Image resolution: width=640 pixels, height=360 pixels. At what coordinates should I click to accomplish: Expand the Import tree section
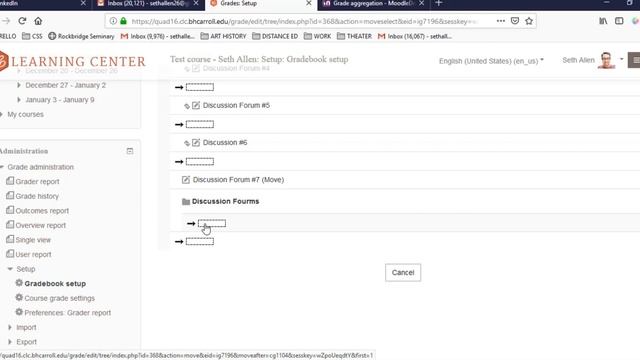click(x=10, y=327)
